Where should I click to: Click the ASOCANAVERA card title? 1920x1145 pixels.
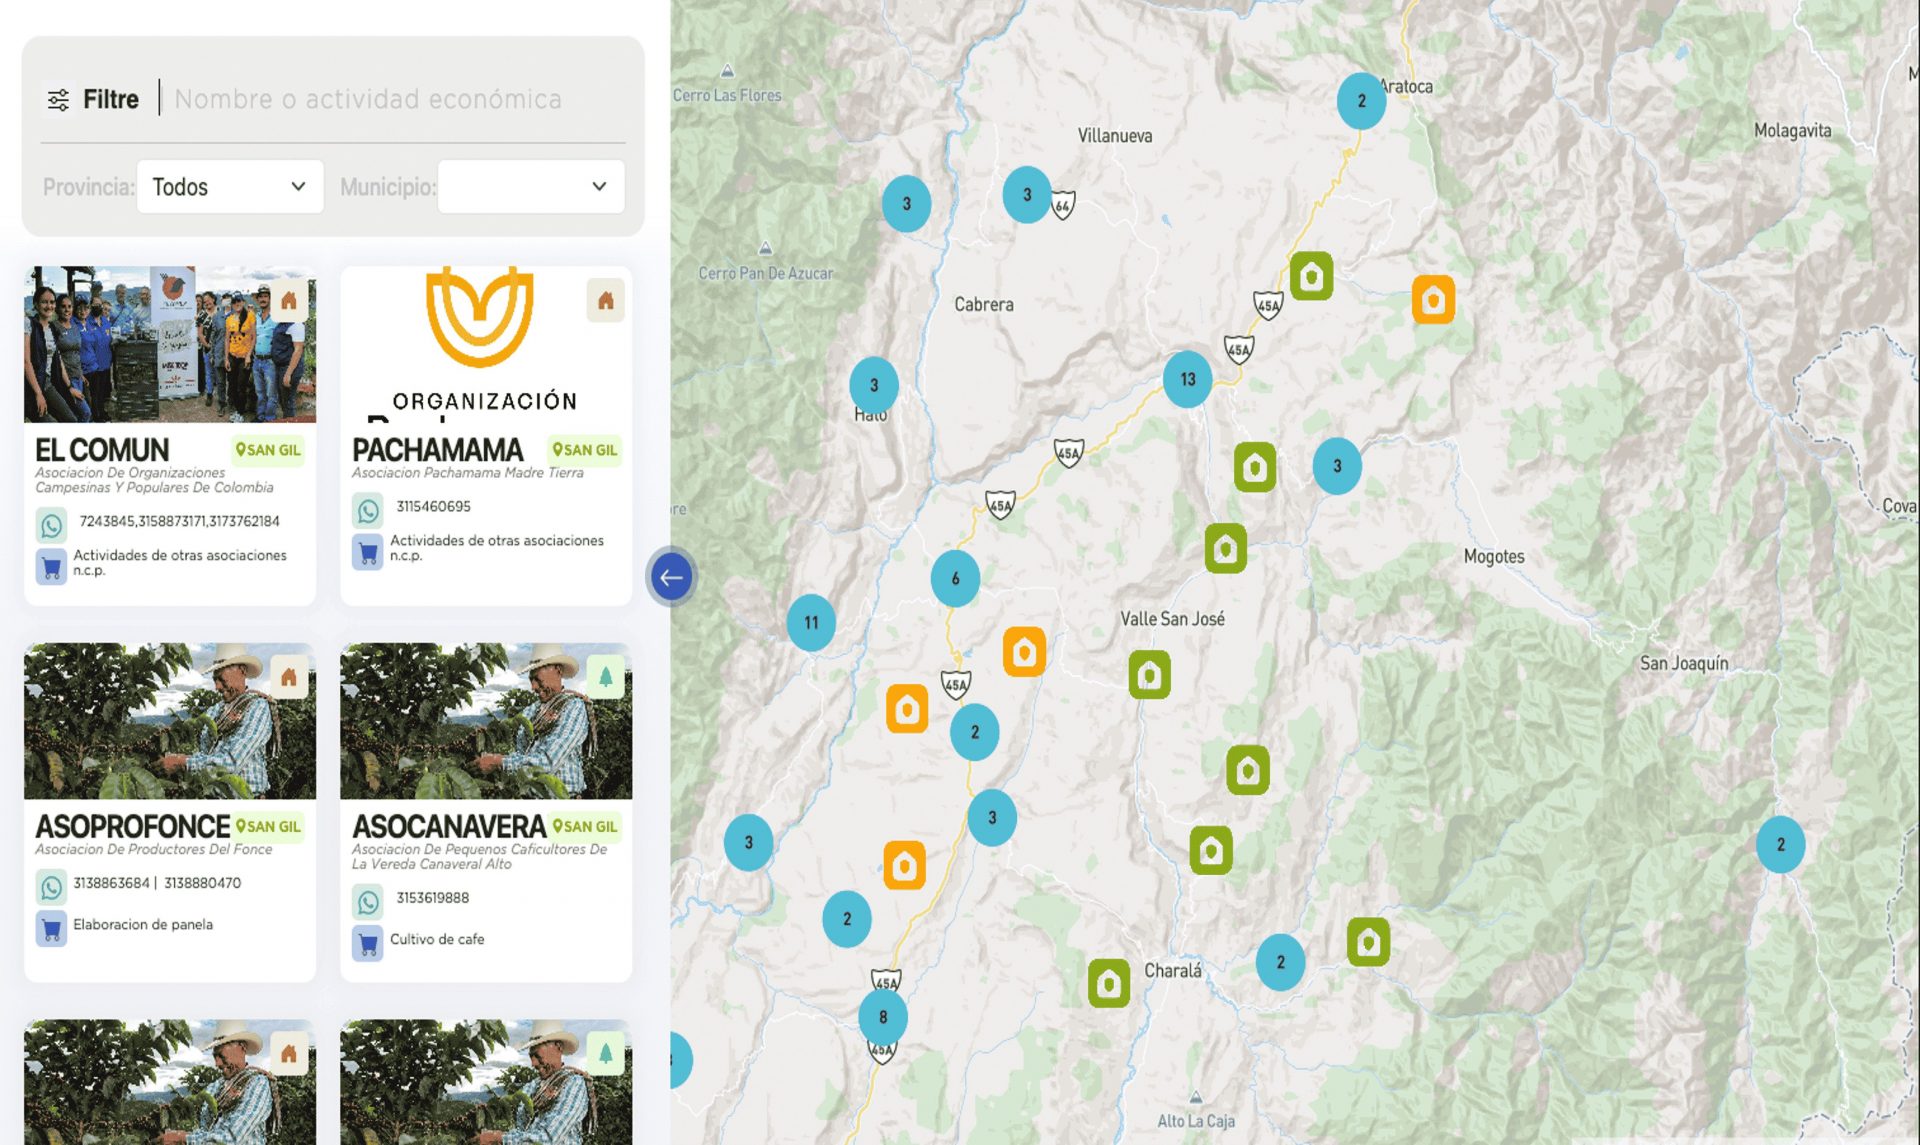point(449,827)
